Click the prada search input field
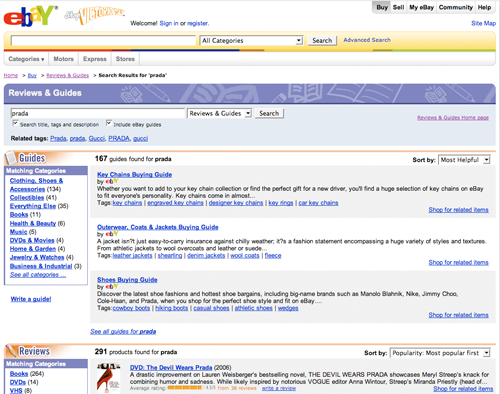Image resolution: width=500 pixels, height=394 pixels. coord(98,113)
